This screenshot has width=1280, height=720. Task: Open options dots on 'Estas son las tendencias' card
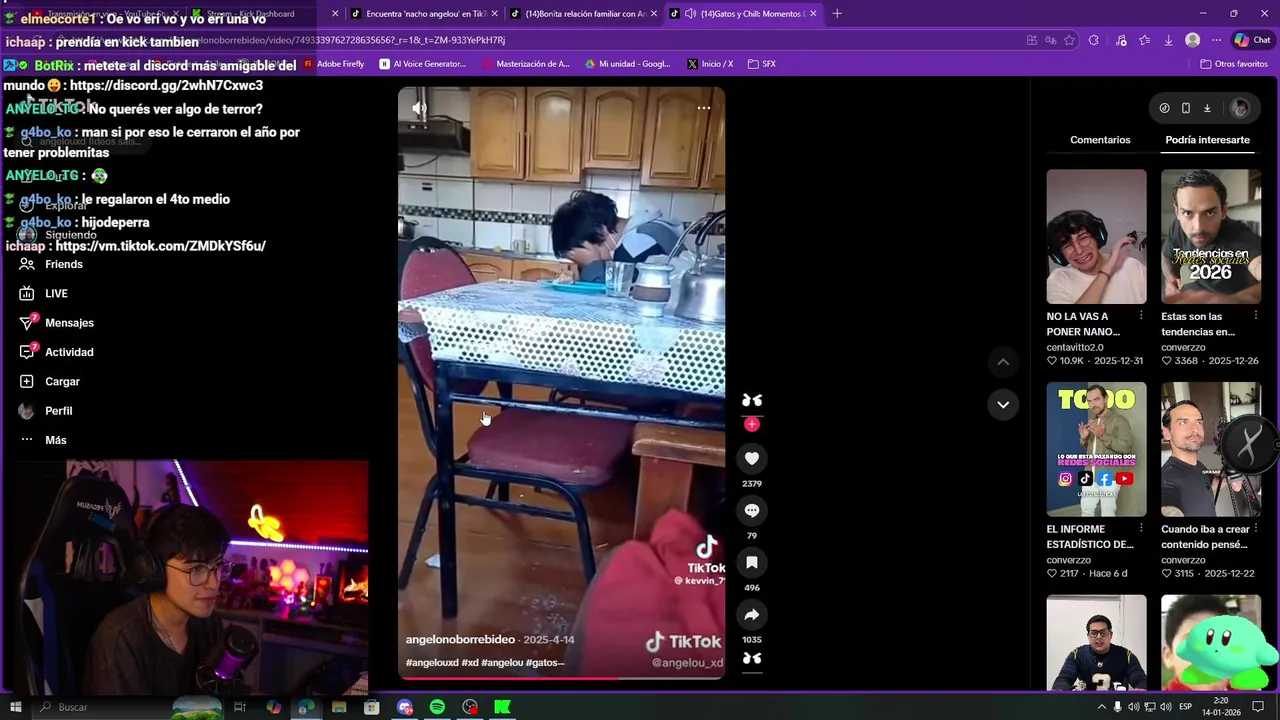[x=1255, y=316]
